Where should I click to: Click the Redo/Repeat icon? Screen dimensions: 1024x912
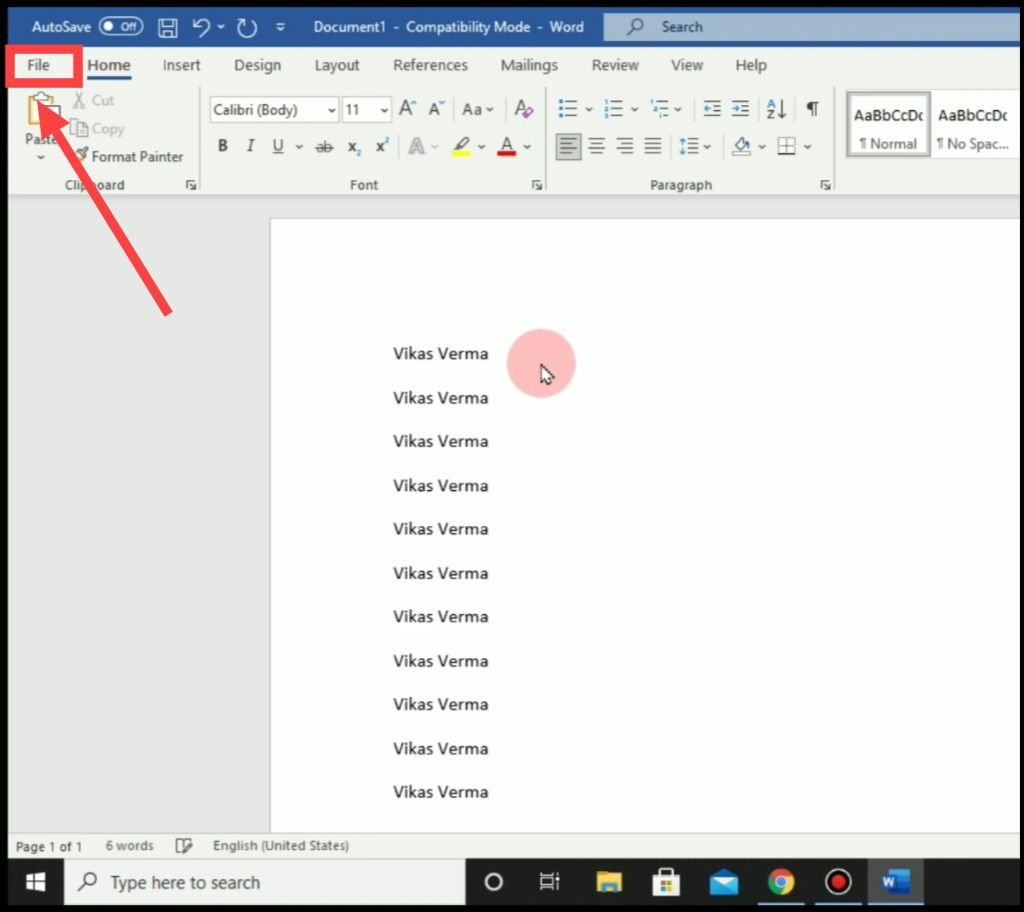click(x=247, y=27)
